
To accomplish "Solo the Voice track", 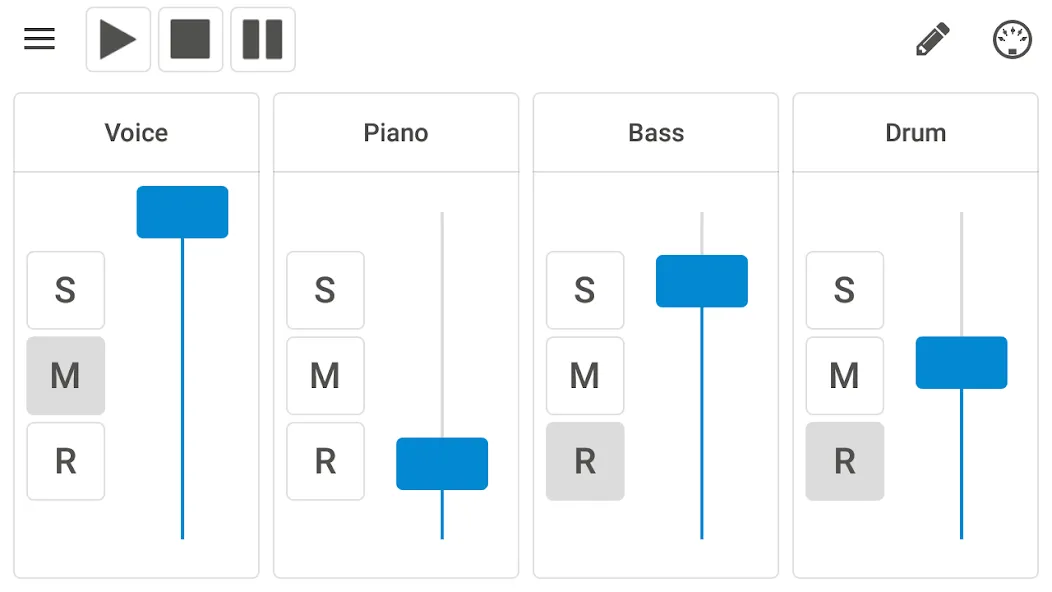I will pos(66,290).
